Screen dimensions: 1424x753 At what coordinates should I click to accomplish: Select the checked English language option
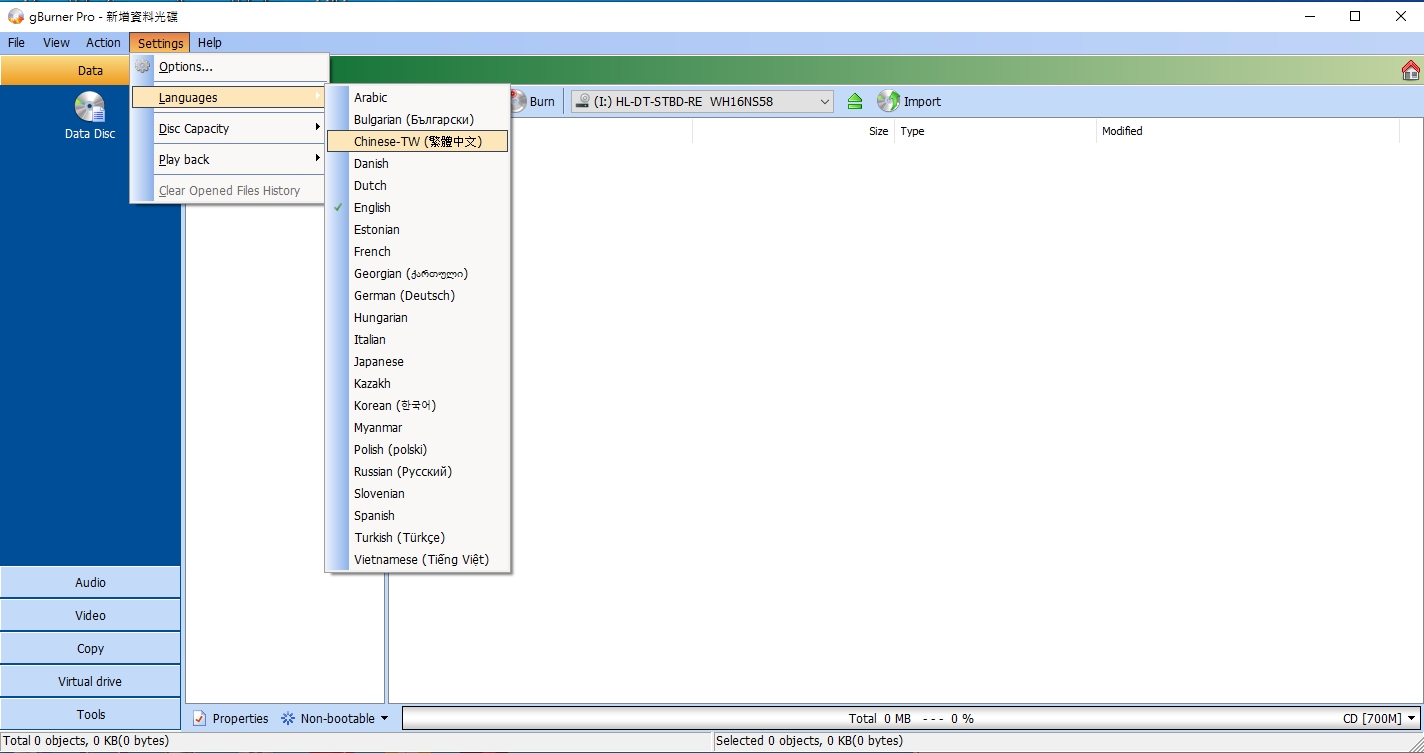pyautogui.click(x=372, y=208)
